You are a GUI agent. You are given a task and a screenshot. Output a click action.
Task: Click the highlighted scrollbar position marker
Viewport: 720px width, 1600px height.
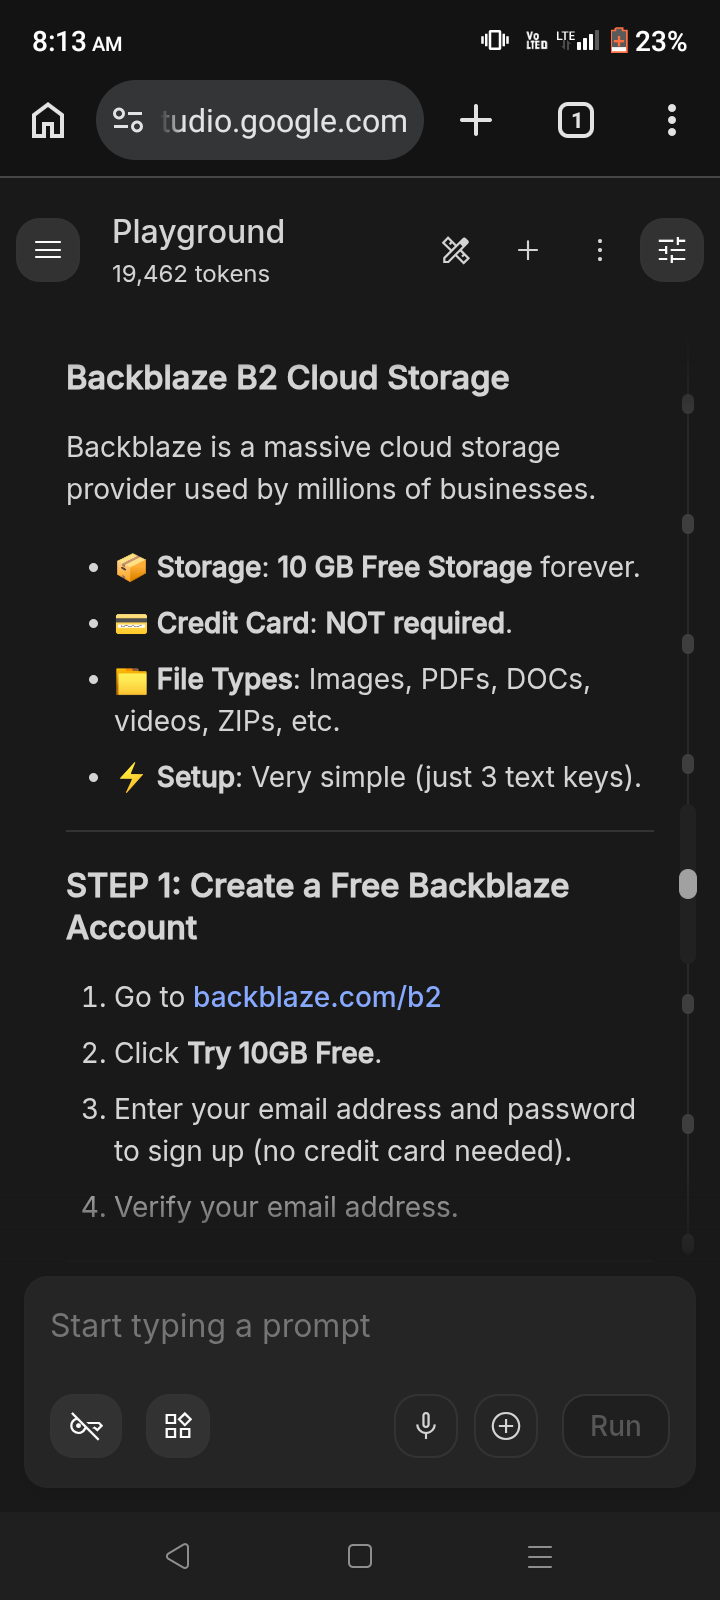tap(688, 884)
